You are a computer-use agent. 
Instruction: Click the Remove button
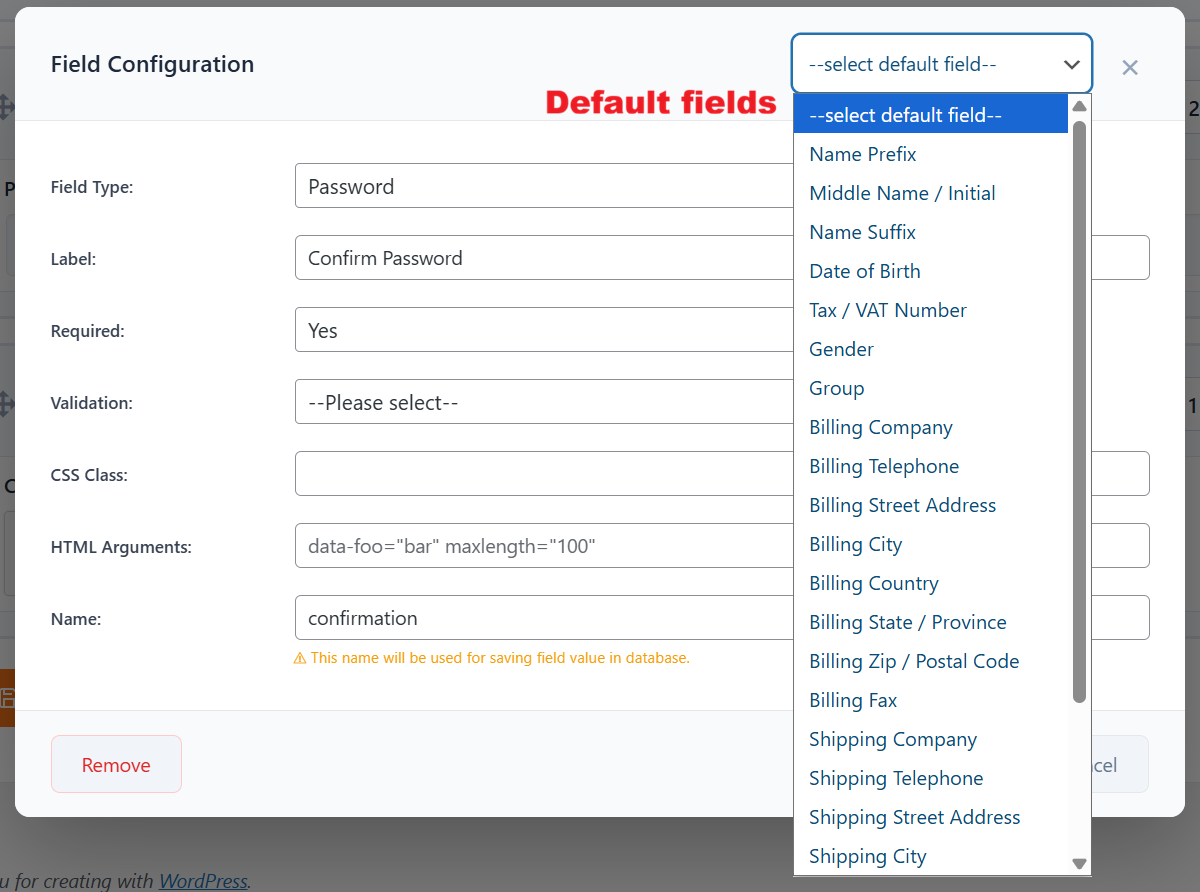(x=116, y=763)
